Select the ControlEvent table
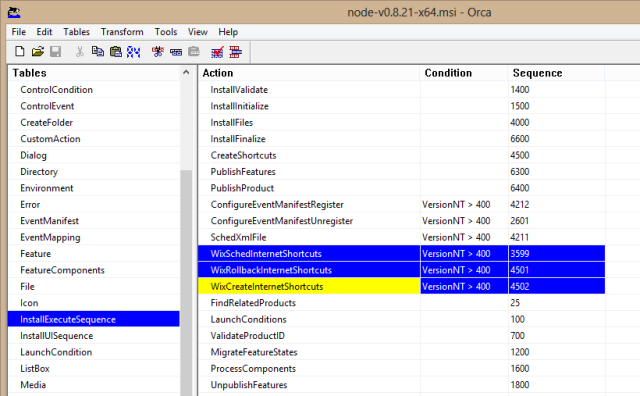640x396 pixels. click(47, 106)
